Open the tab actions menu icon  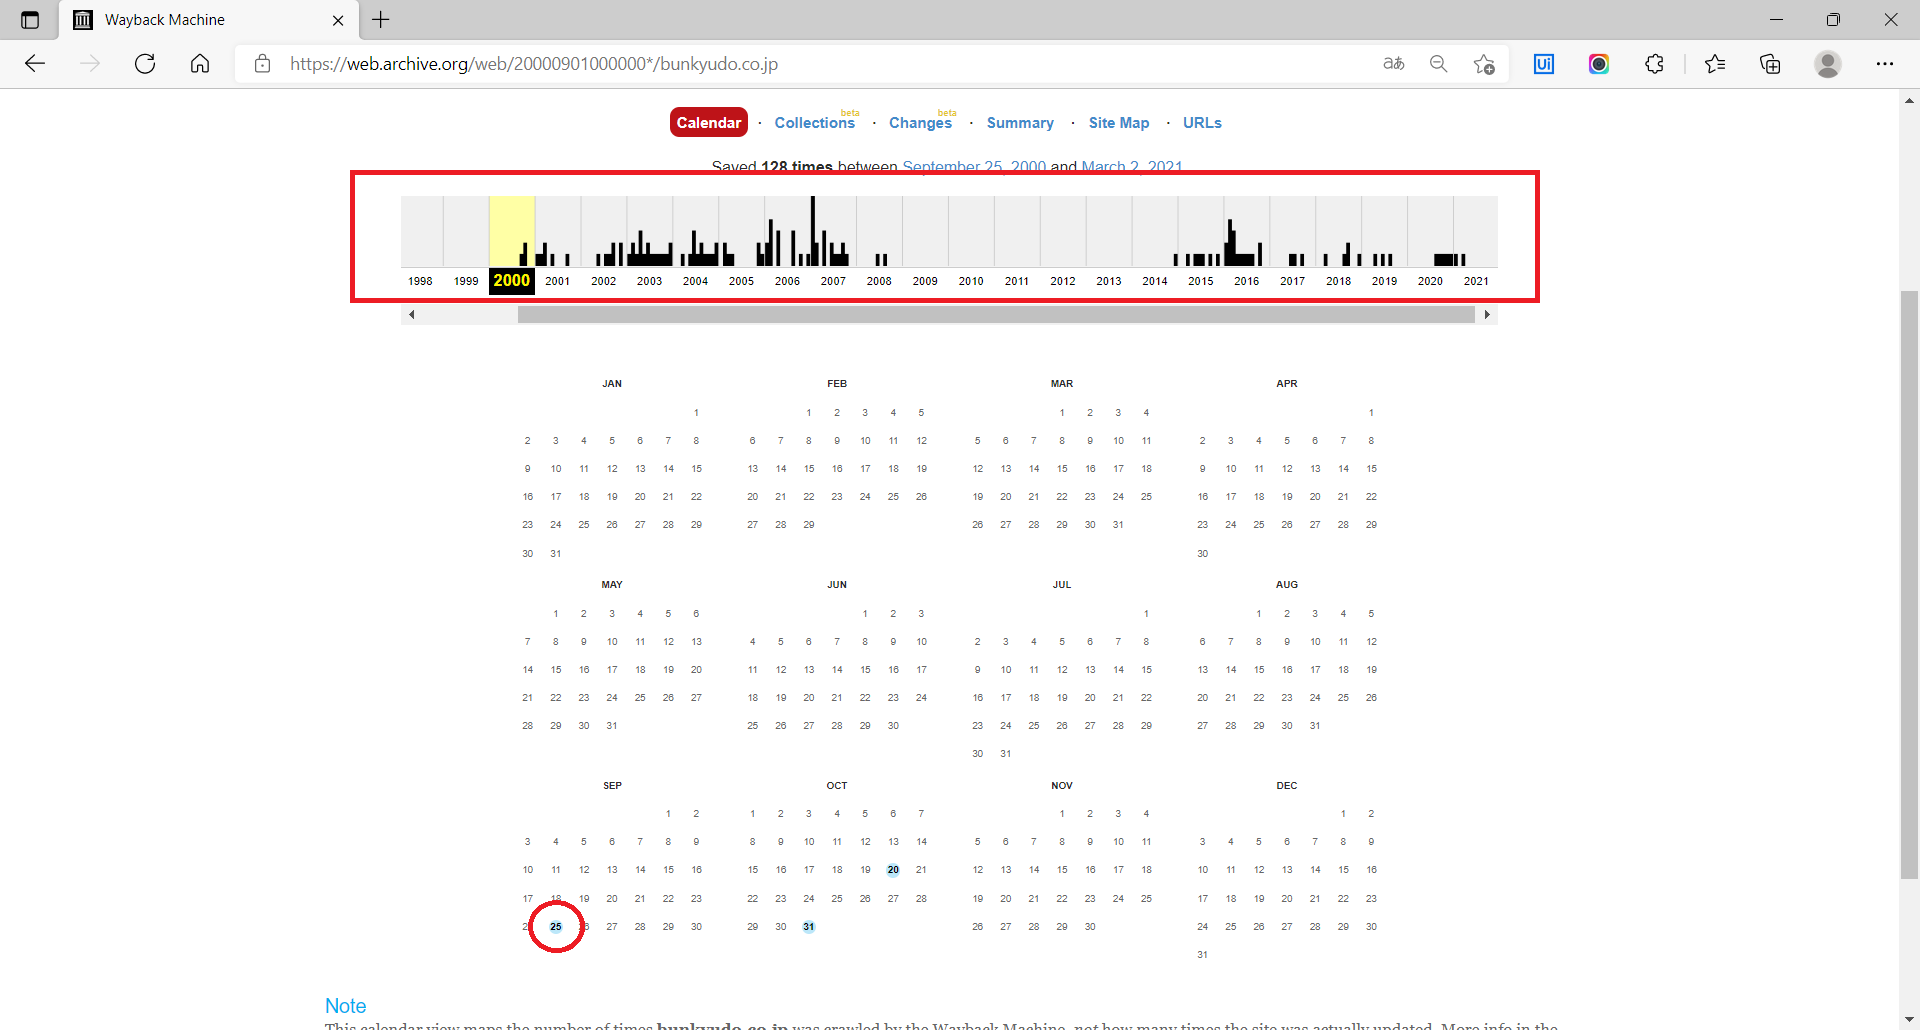(x=30, y=20)
